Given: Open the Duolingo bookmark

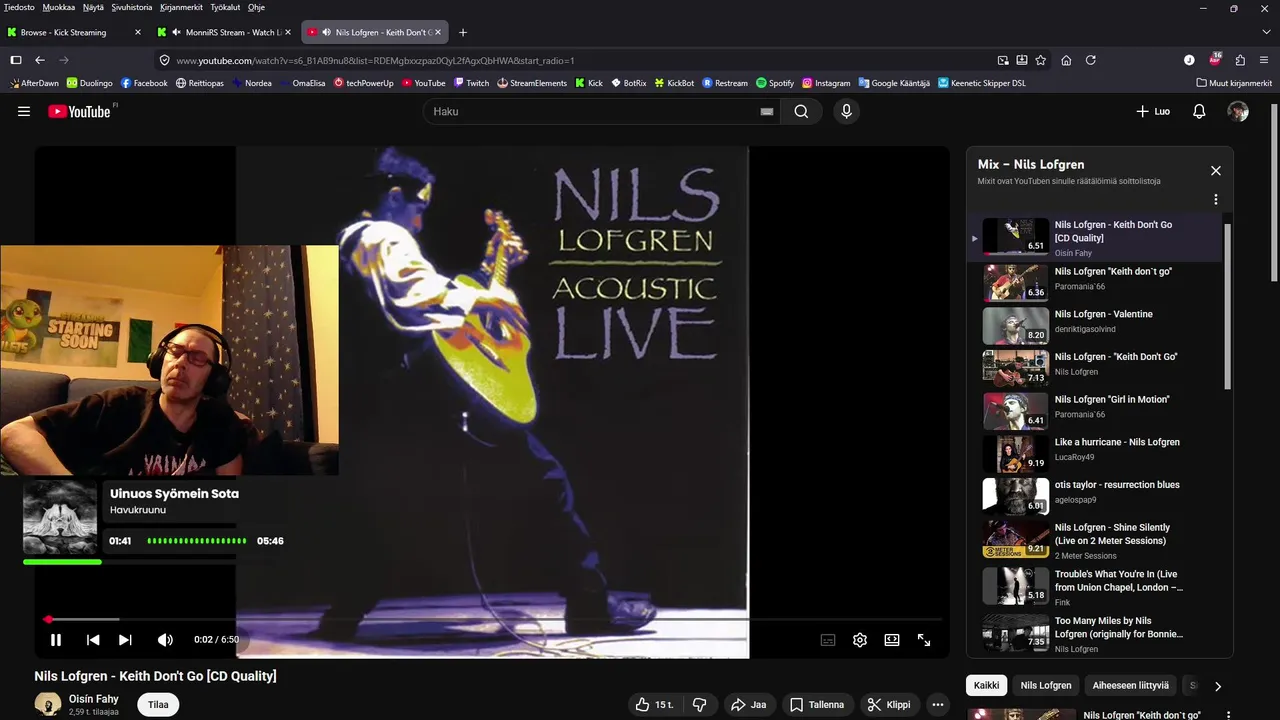Looking at the screenshot, I should (89, 83).
